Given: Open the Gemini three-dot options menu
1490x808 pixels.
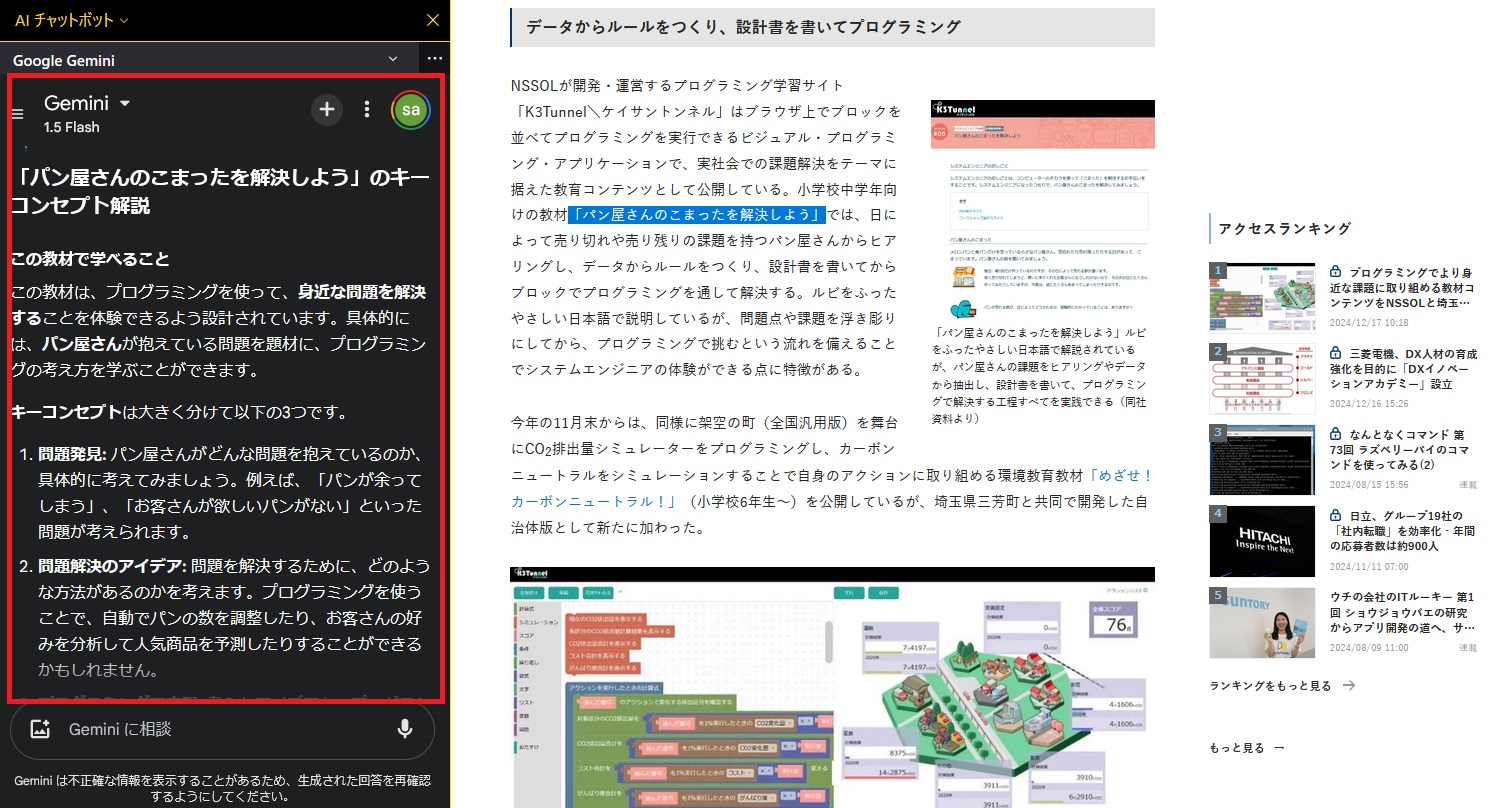Looking at the screenshot, I should pyautogui.click(x=367, y=109).
